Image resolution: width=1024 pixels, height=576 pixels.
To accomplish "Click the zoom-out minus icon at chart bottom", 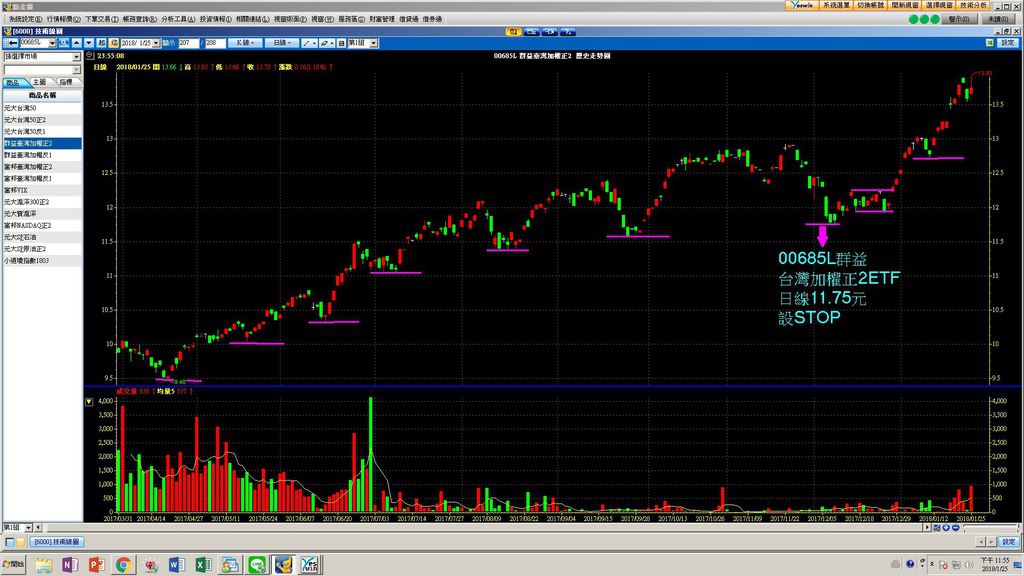I will click(956, 528).
